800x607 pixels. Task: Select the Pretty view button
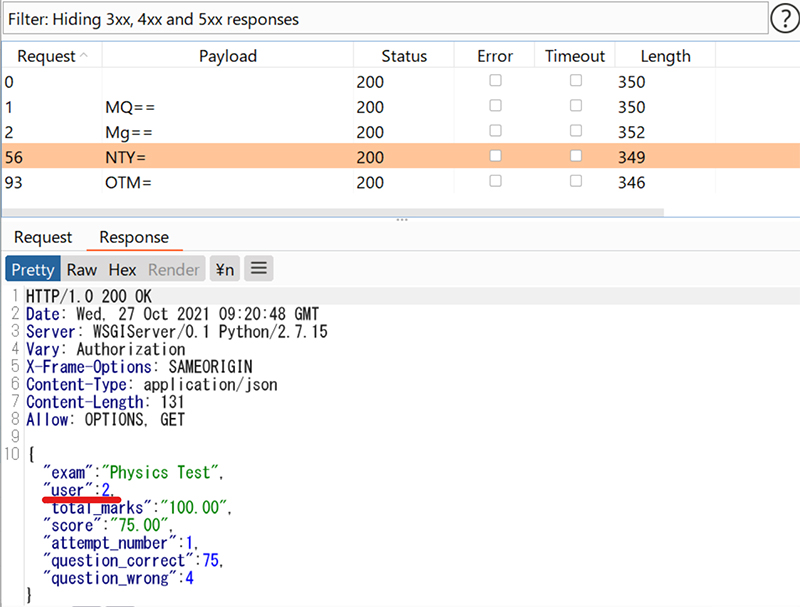point(33,269)
